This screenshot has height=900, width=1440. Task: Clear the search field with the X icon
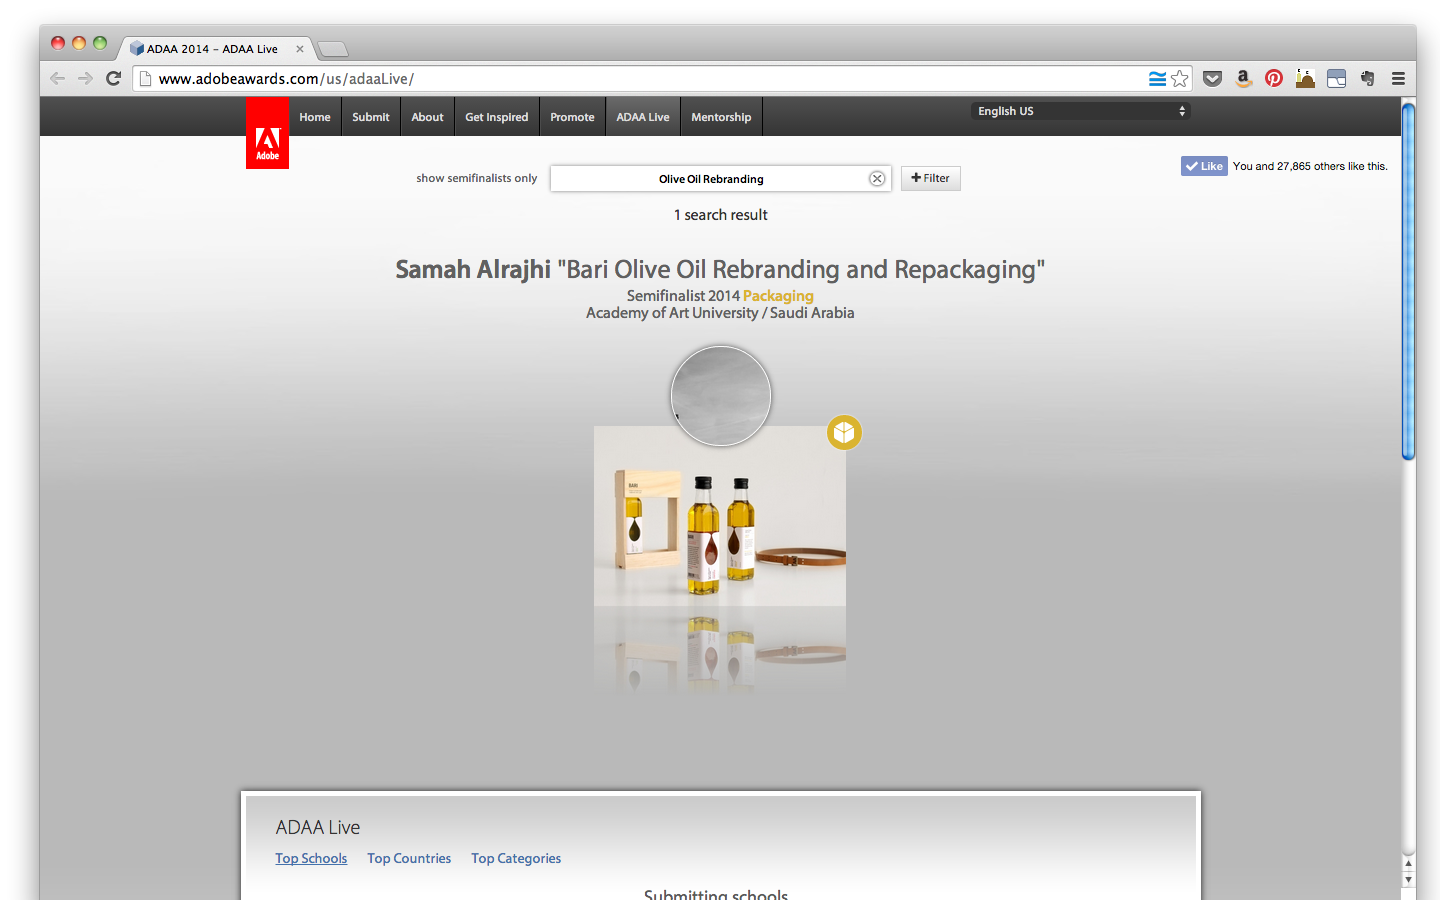[x=877, y=179]
